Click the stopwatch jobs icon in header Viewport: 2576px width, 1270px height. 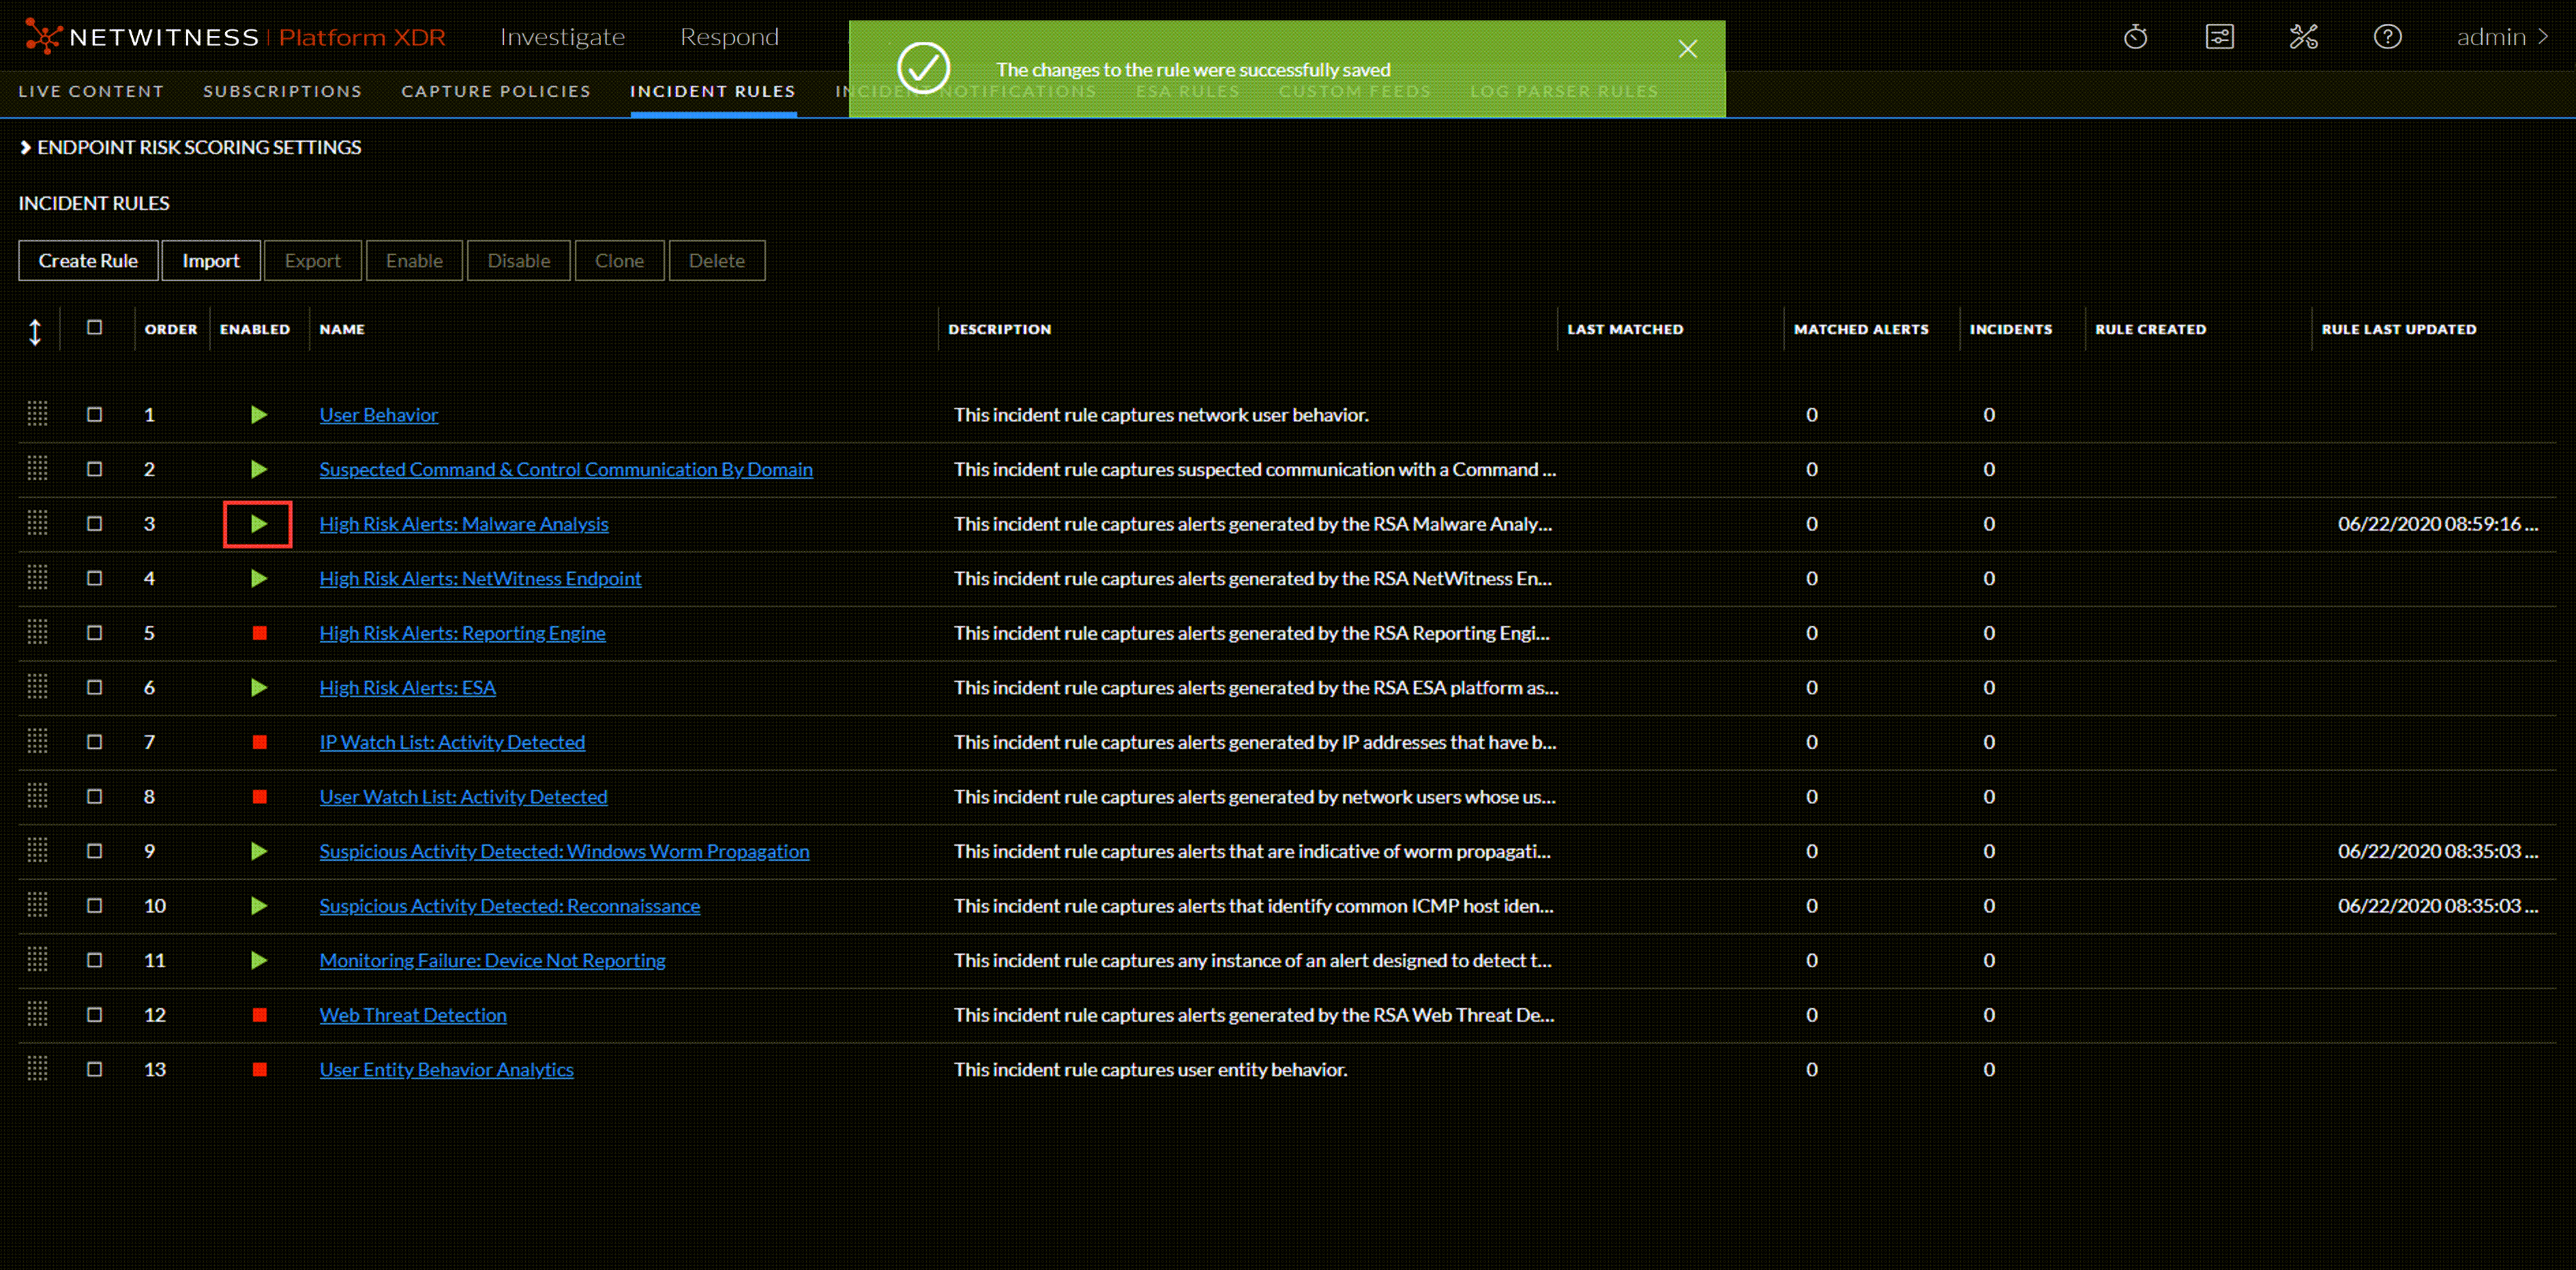tap(2135, 37)
